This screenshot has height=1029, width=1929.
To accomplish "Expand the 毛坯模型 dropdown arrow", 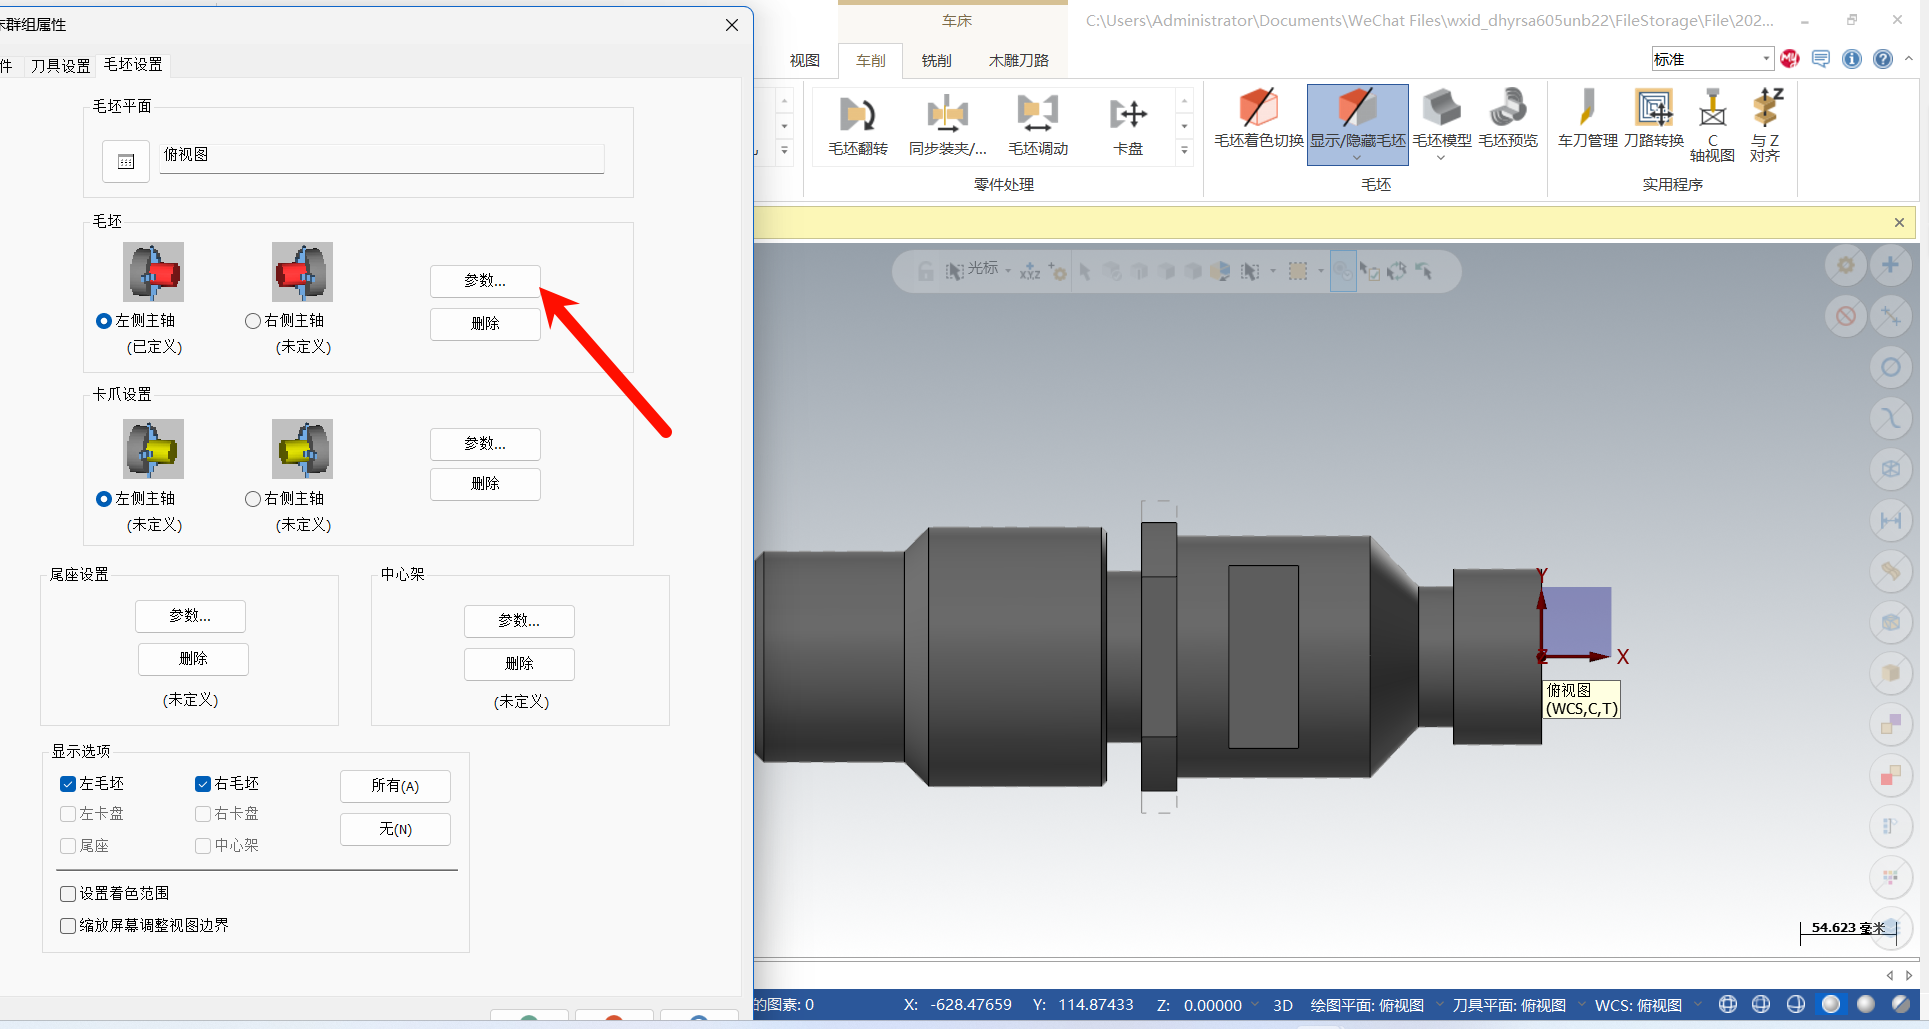I will [1441, 158].
